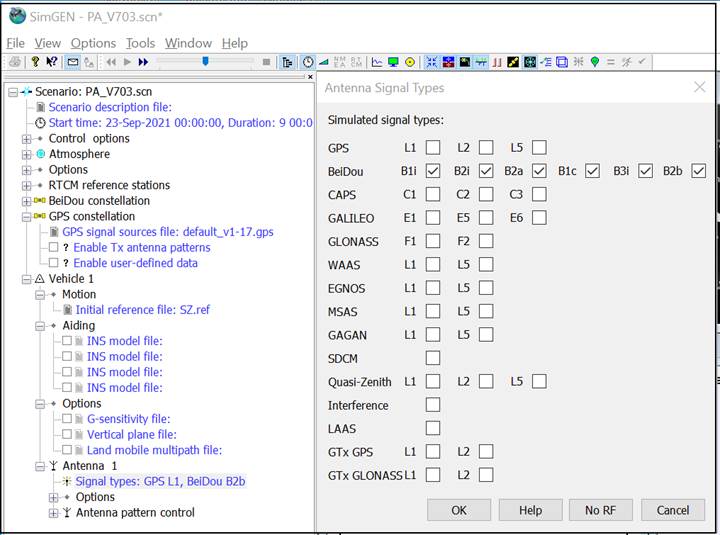Select GPS signal sources file default_v1-17.gps

pyautogui.click(x=168, y=232)
